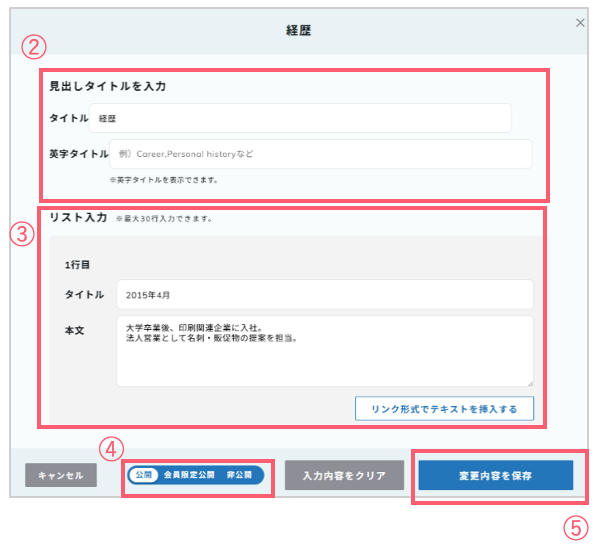Select the 公開 visibility option
Image resolution: width=600 pixels, height=546 pixels.
143,475
